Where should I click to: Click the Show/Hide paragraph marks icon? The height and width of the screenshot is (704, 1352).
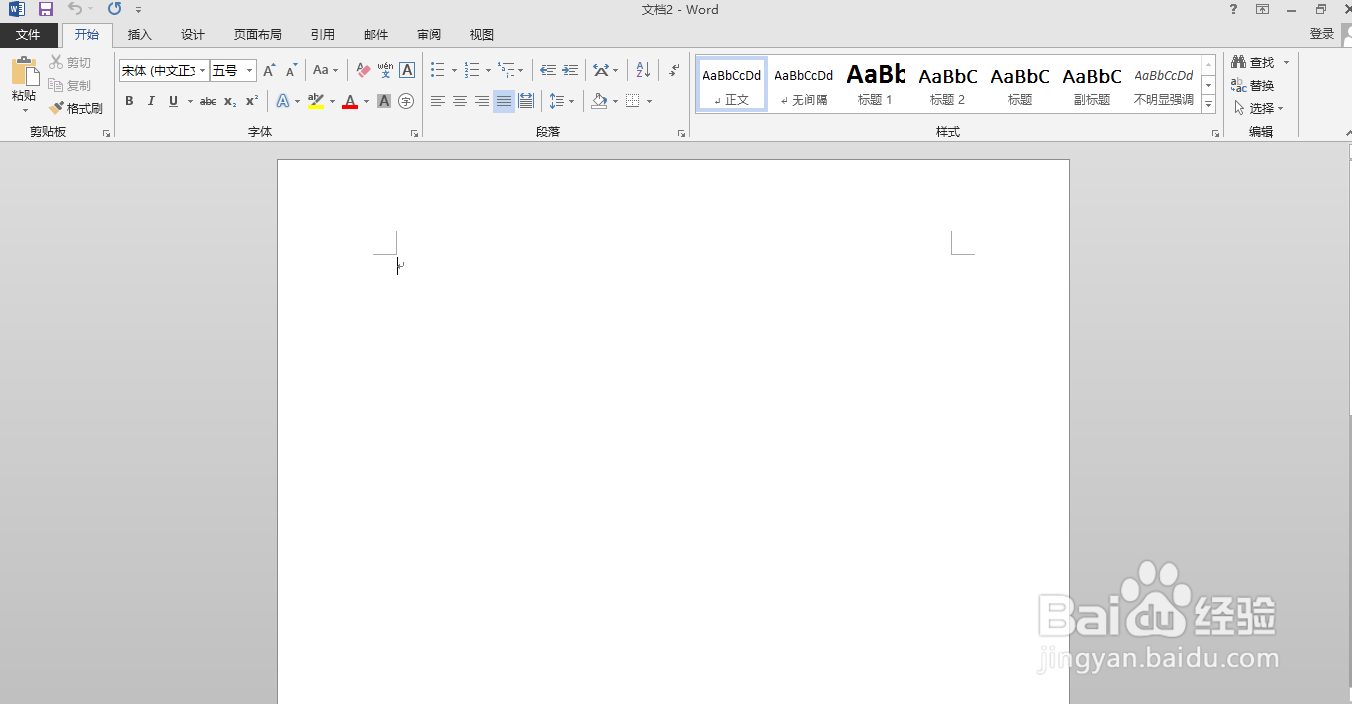point(674,71)
